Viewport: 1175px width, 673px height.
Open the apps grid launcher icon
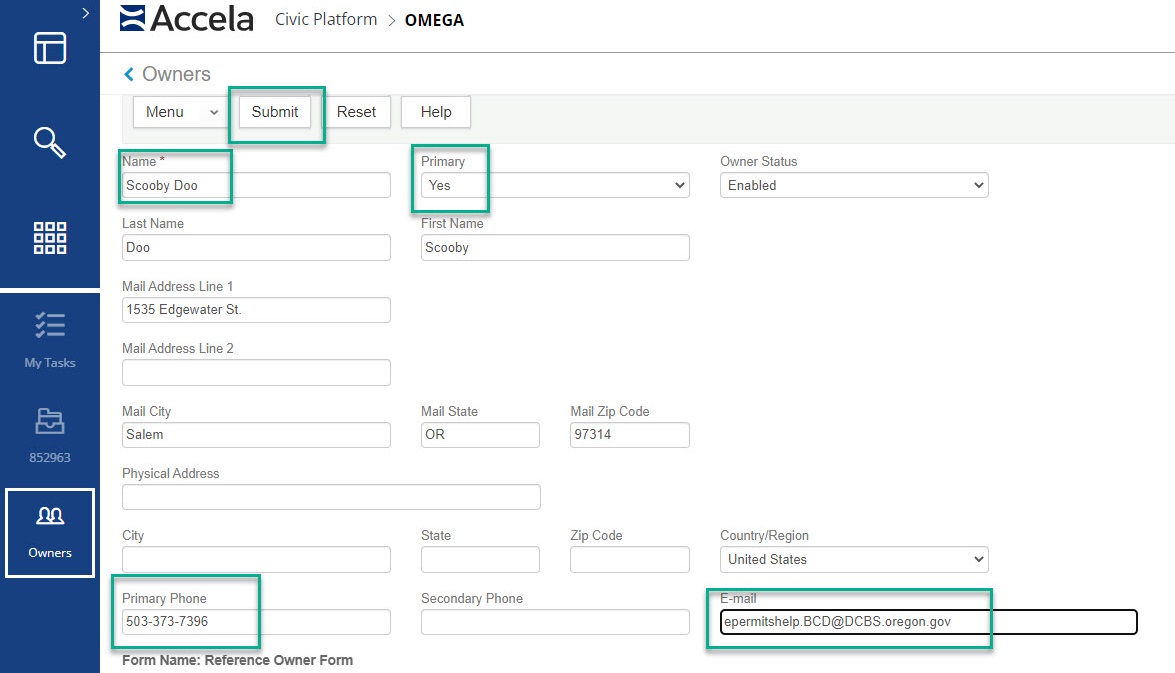tap(50, 238)
